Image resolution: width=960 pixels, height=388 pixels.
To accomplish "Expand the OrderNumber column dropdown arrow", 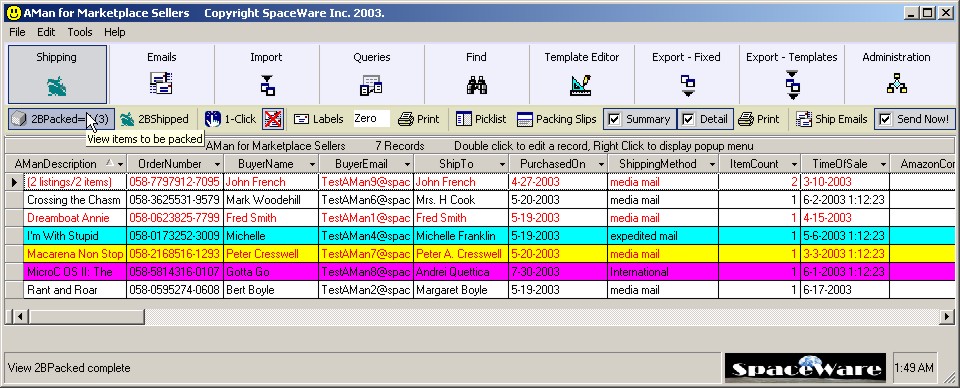I will 217,164.
